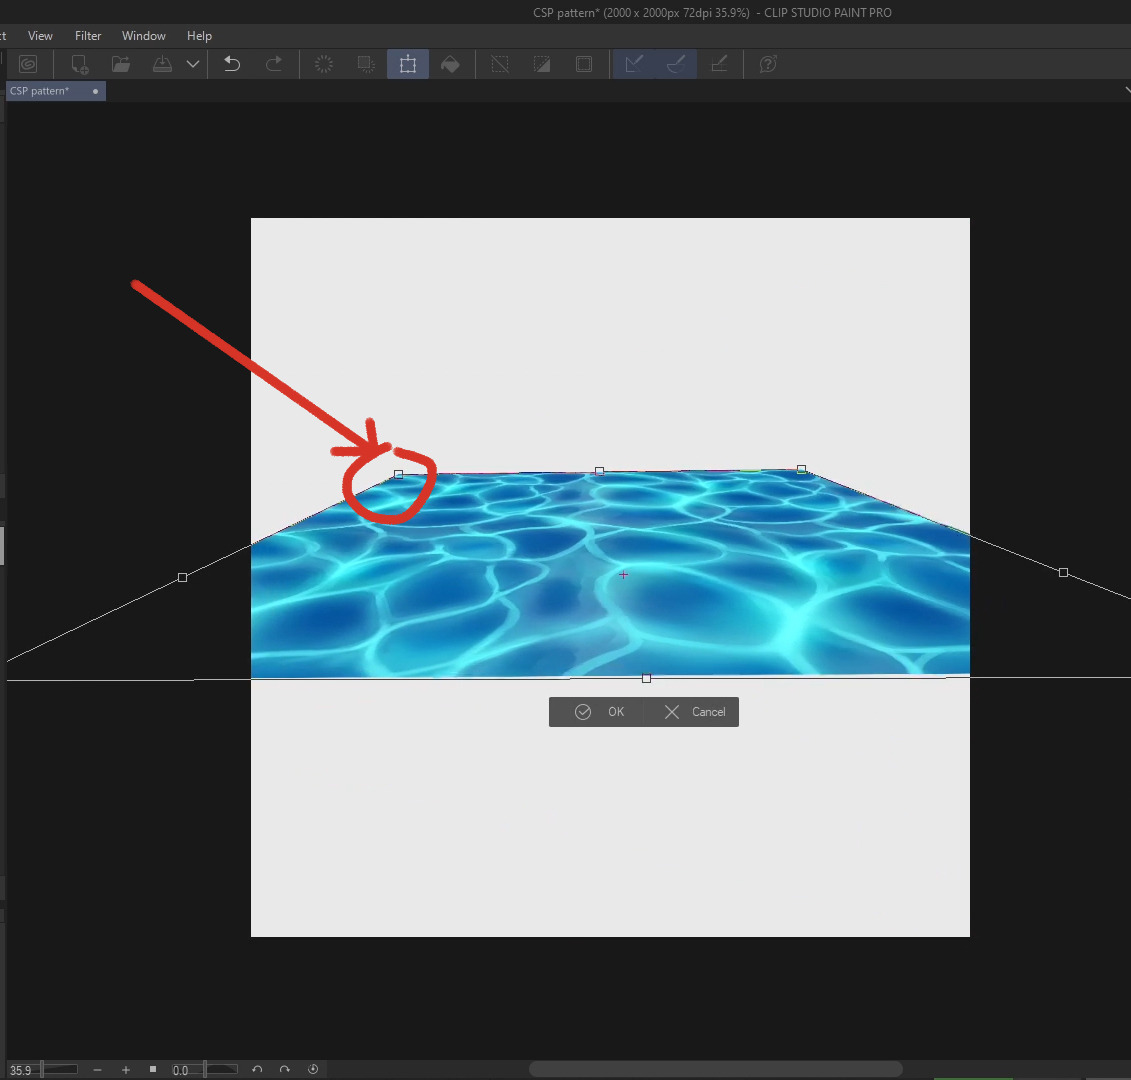
Task: Click the Save icon in toolbar
Action: [x=162, y=64]
